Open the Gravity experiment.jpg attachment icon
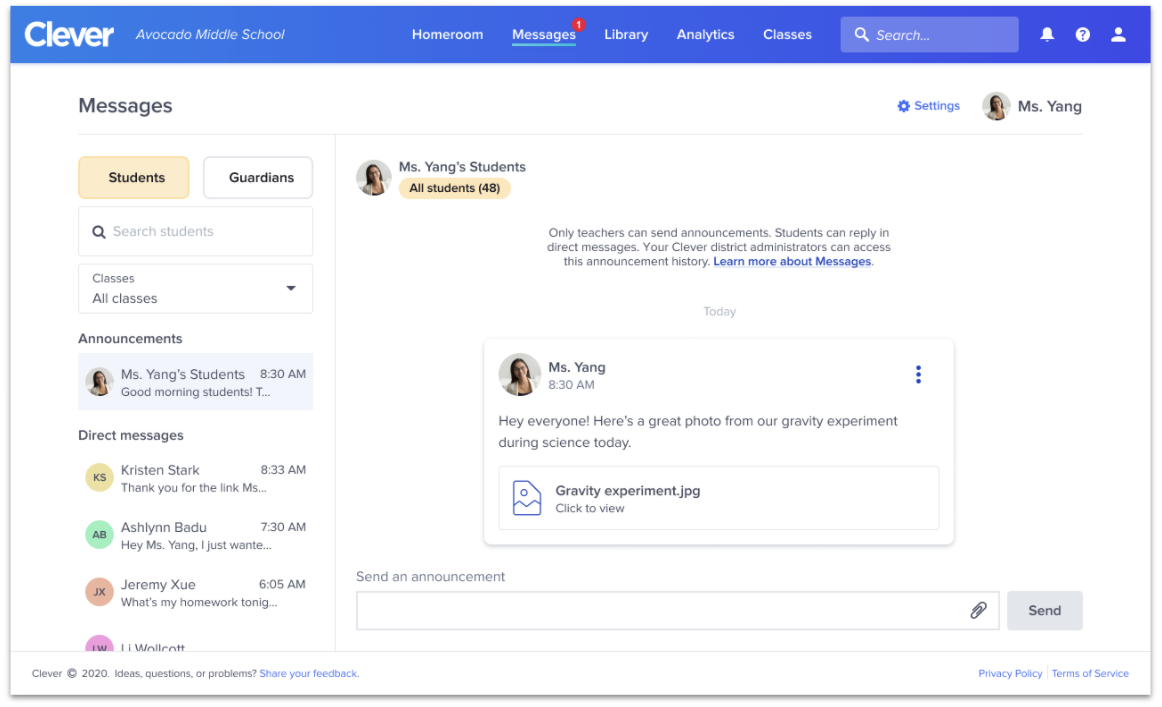1162x707 pixels. (526, 497)
